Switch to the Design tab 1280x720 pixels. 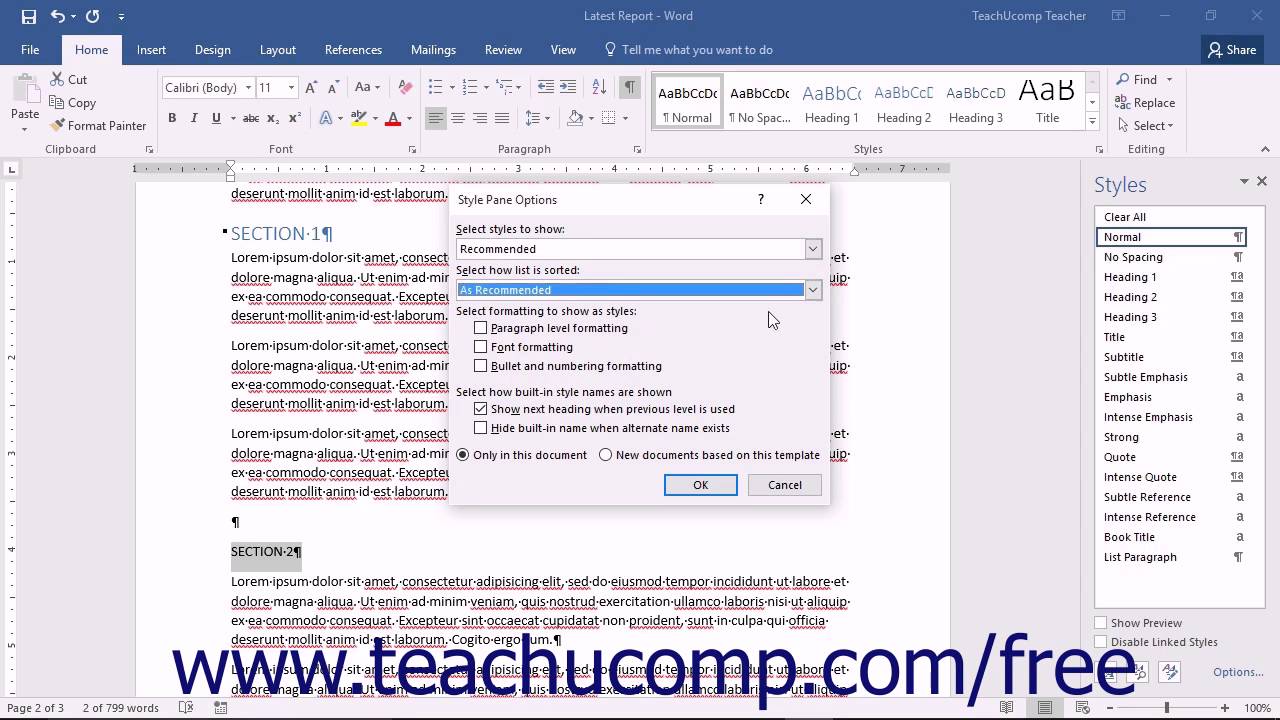[x=212, y=50]
